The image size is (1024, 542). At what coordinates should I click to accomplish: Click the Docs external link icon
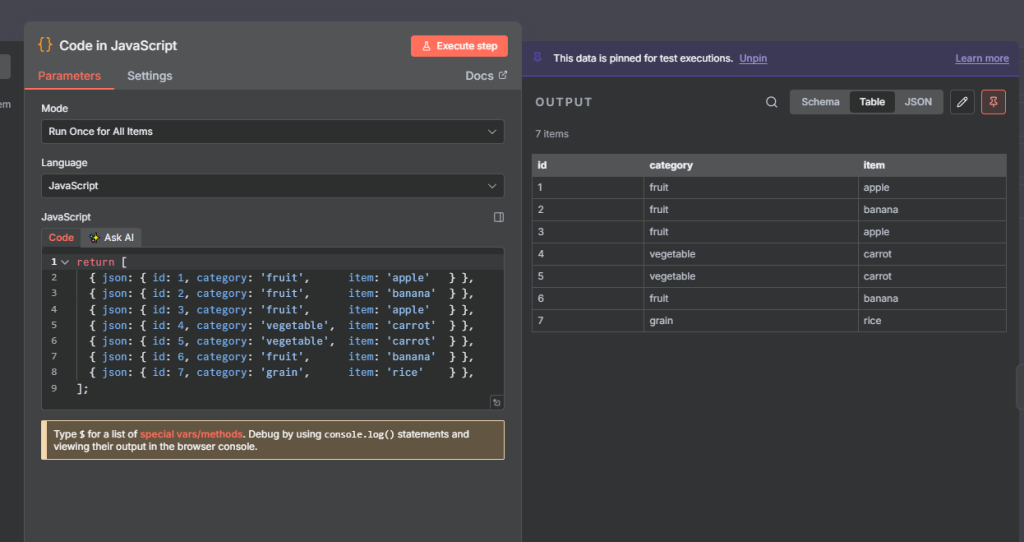(x=503, y=76)
